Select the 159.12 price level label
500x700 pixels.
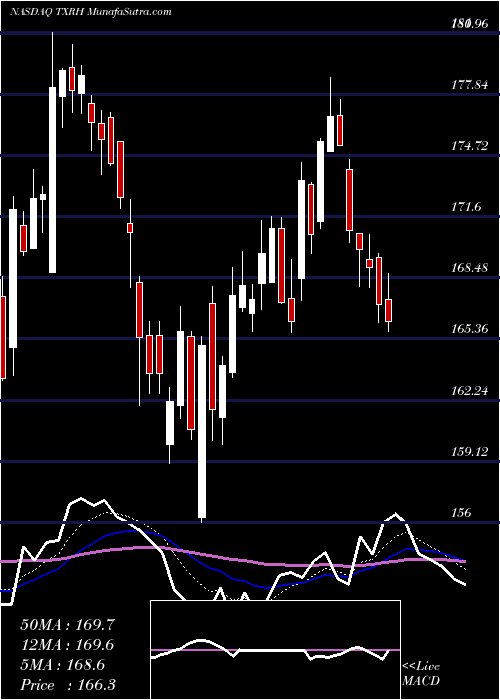coord(470,452)
